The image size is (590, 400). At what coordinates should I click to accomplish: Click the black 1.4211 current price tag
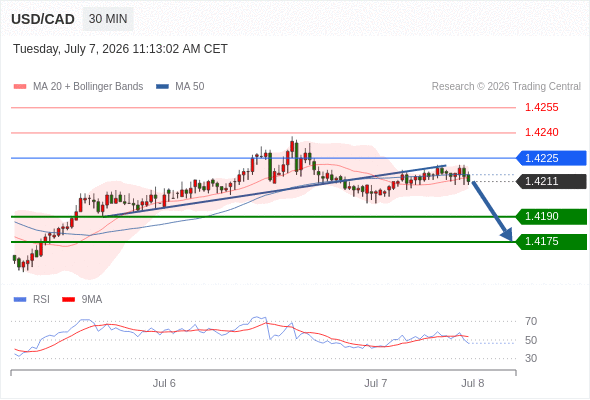[551, 181]
